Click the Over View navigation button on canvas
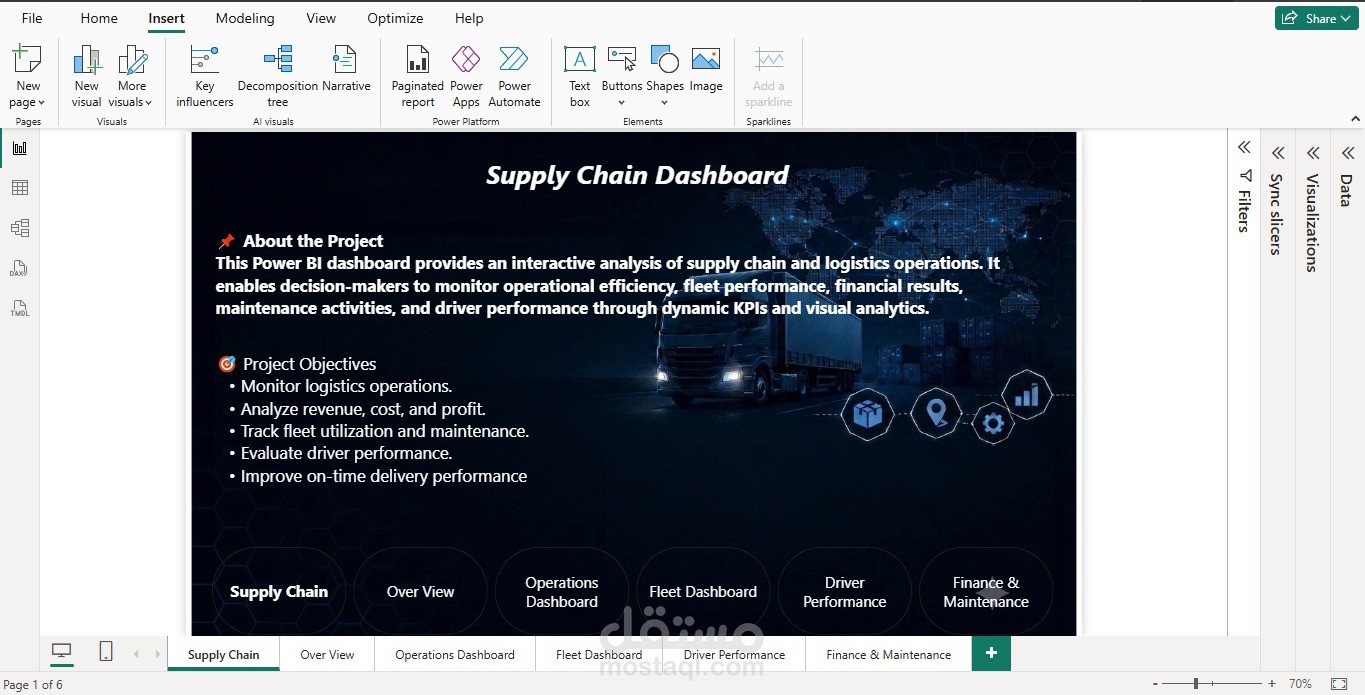 420,592
